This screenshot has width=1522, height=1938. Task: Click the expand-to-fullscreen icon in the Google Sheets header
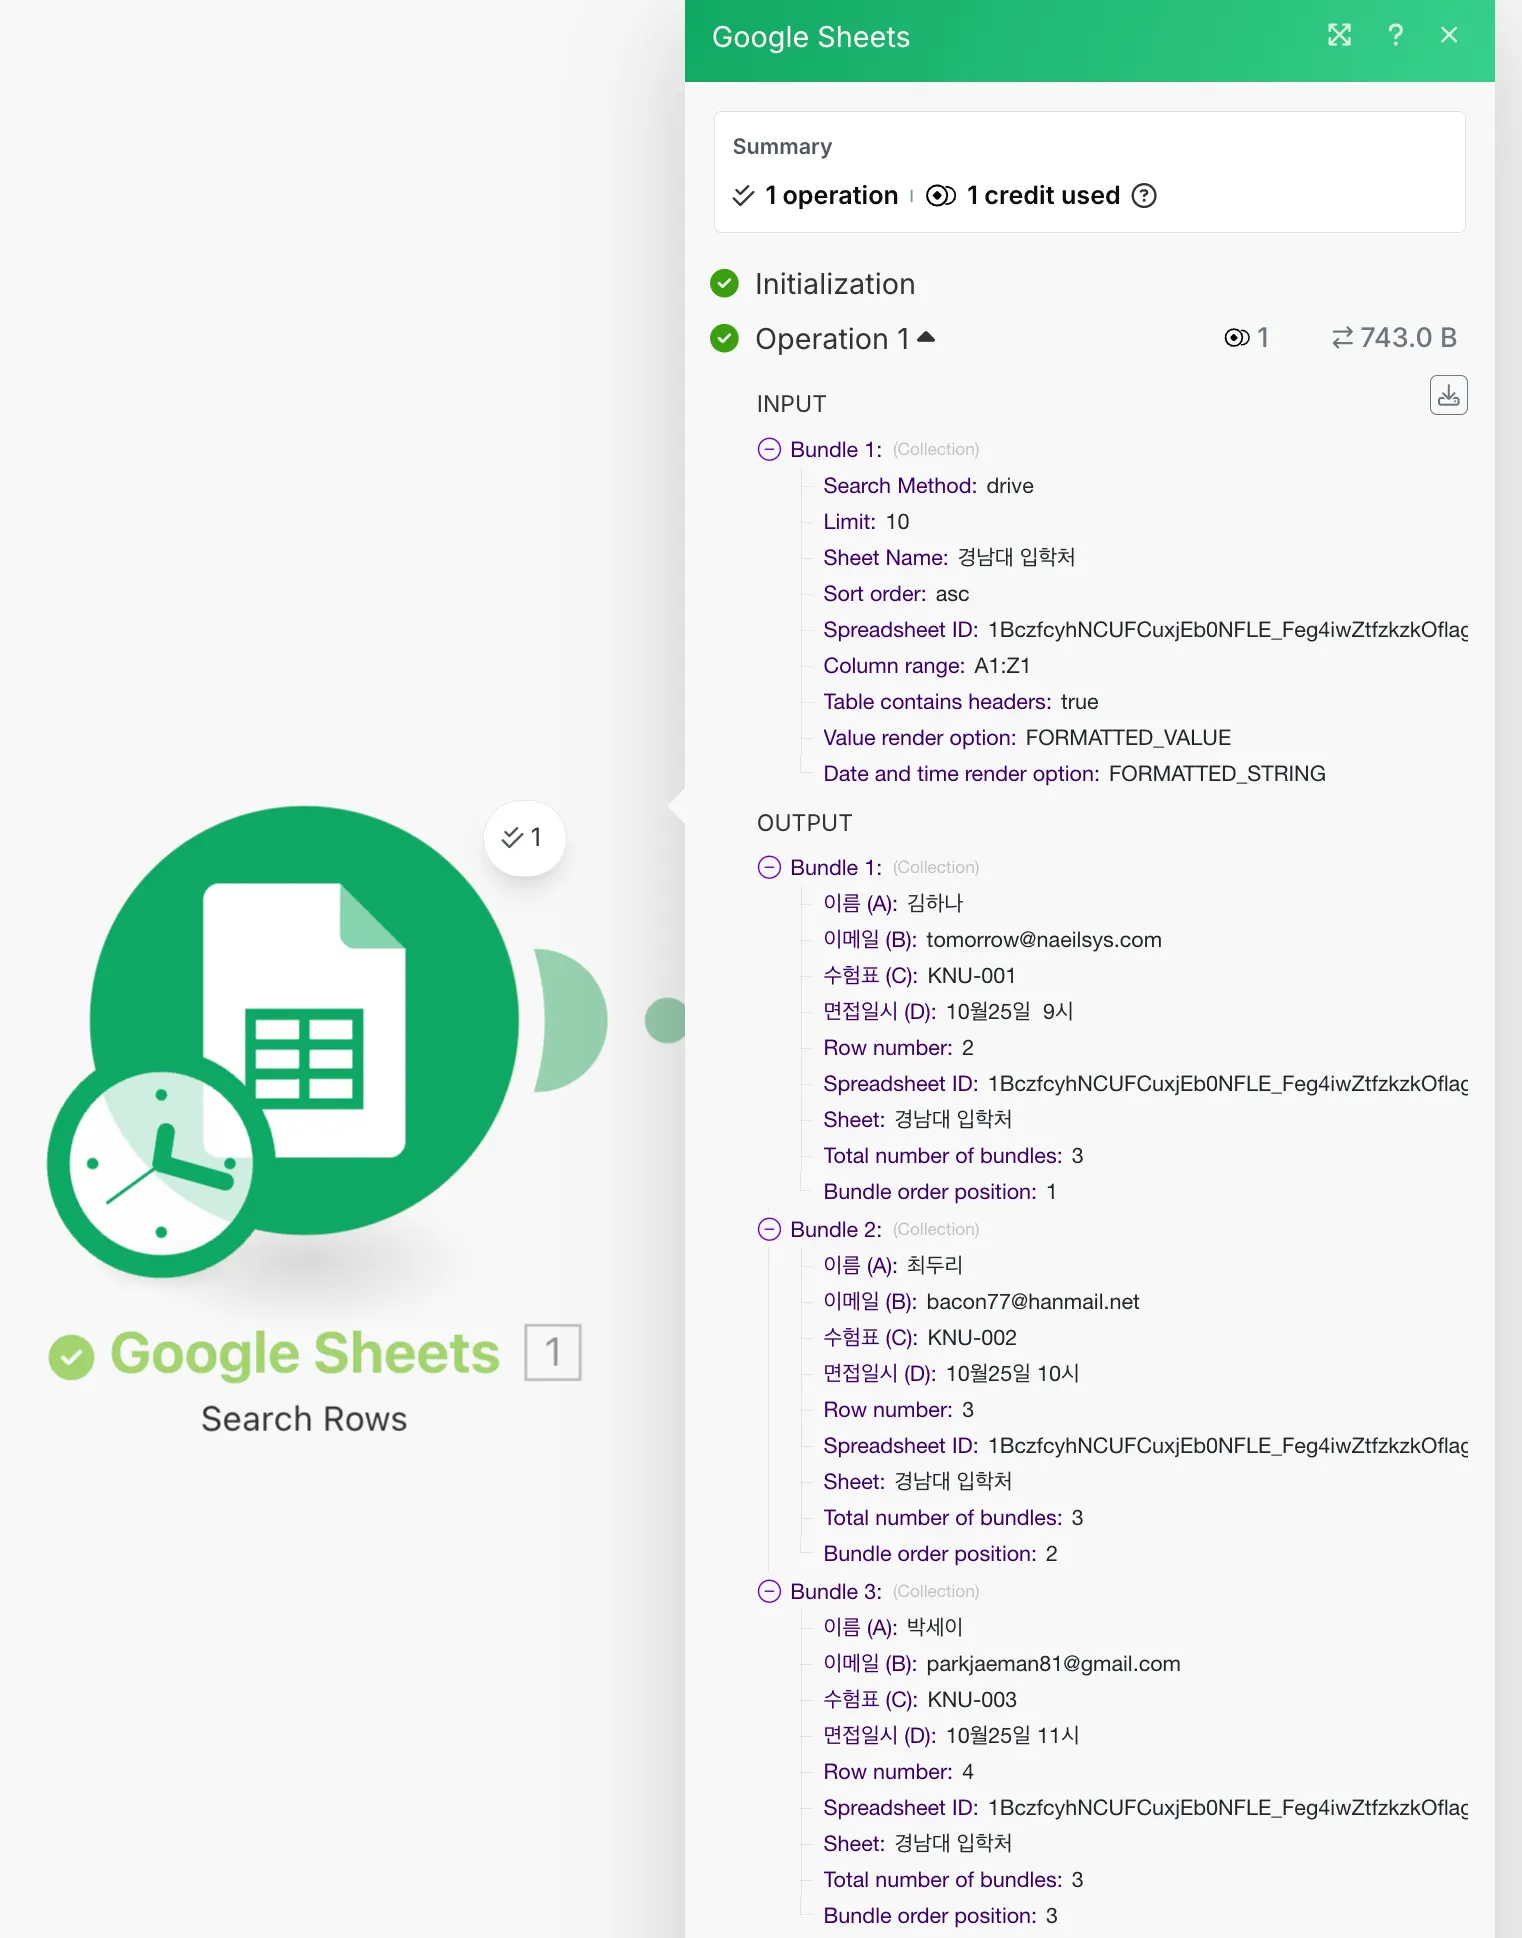(1339, 35)
